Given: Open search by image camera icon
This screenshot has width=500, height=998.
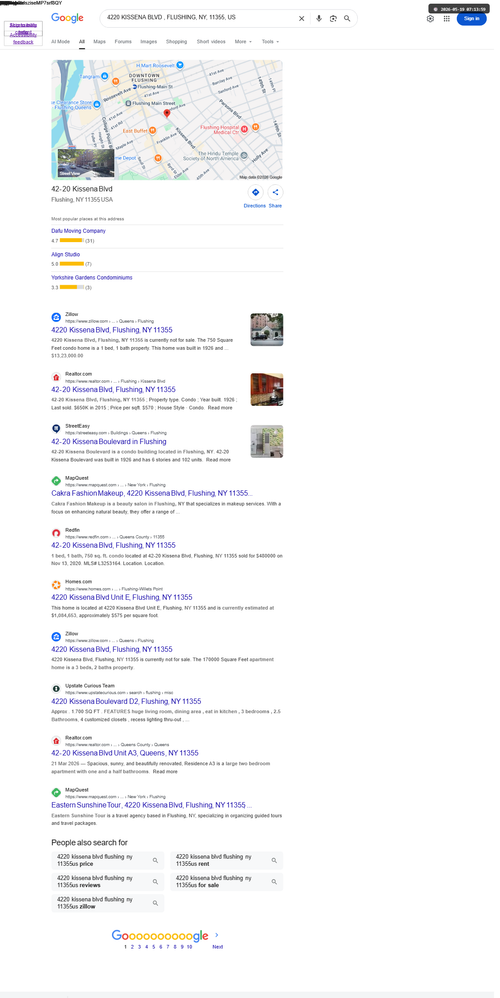Looking at the screenshot, I should (333, 18).
